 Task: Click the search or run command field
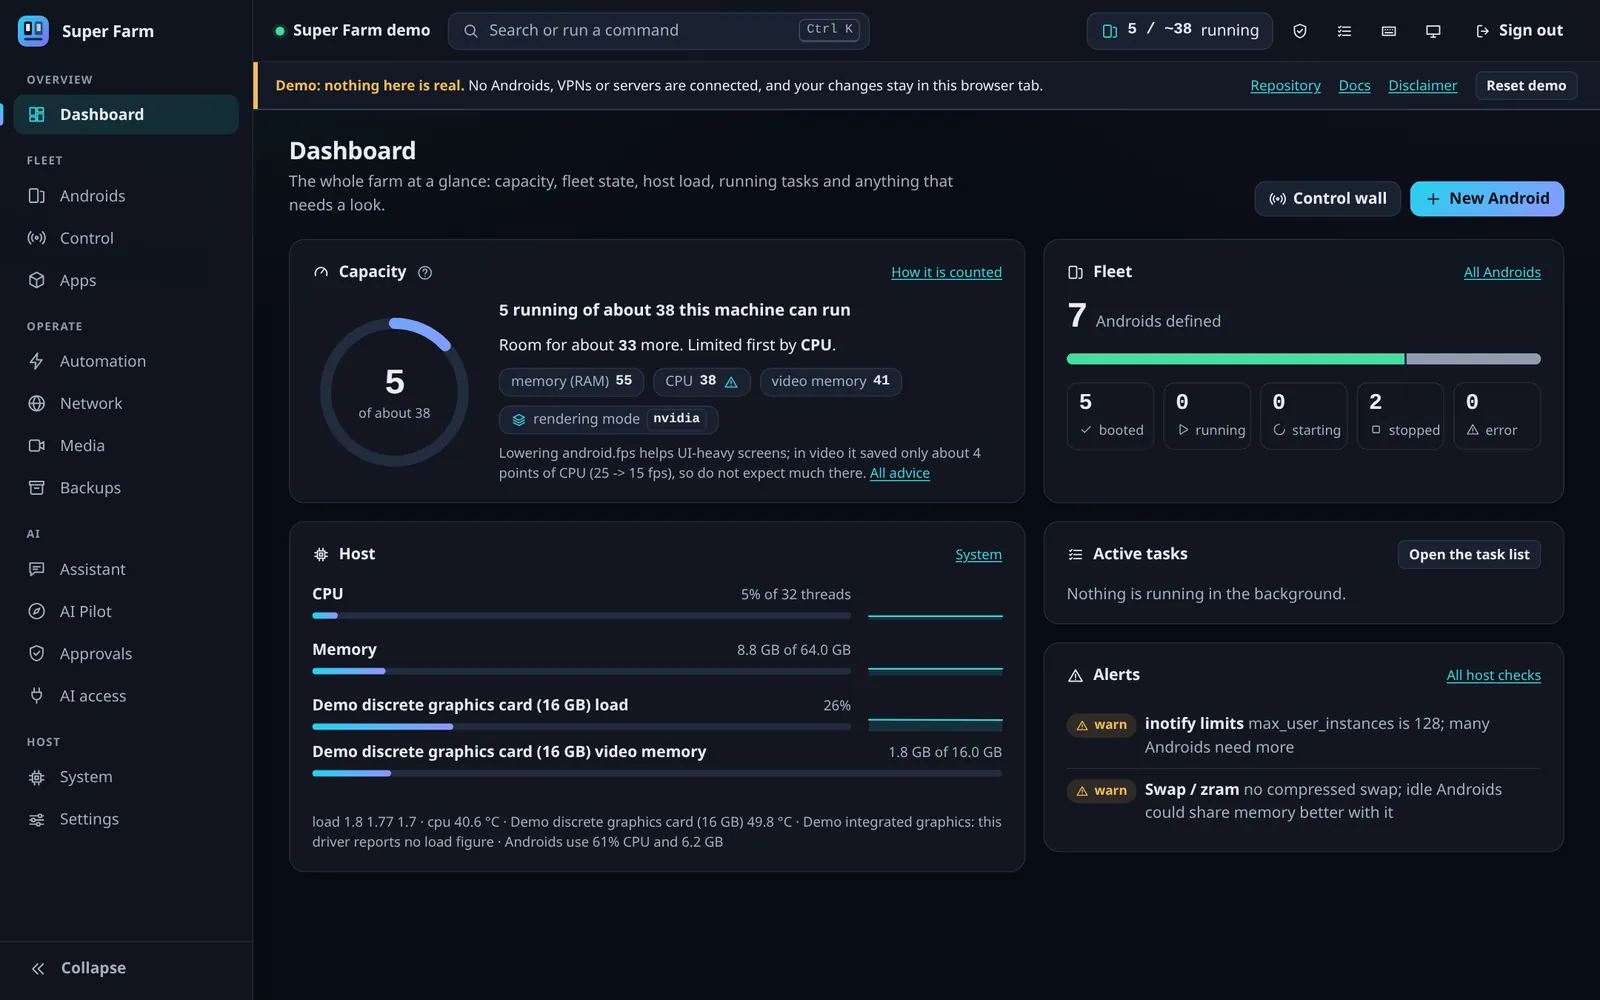[658, 31]
